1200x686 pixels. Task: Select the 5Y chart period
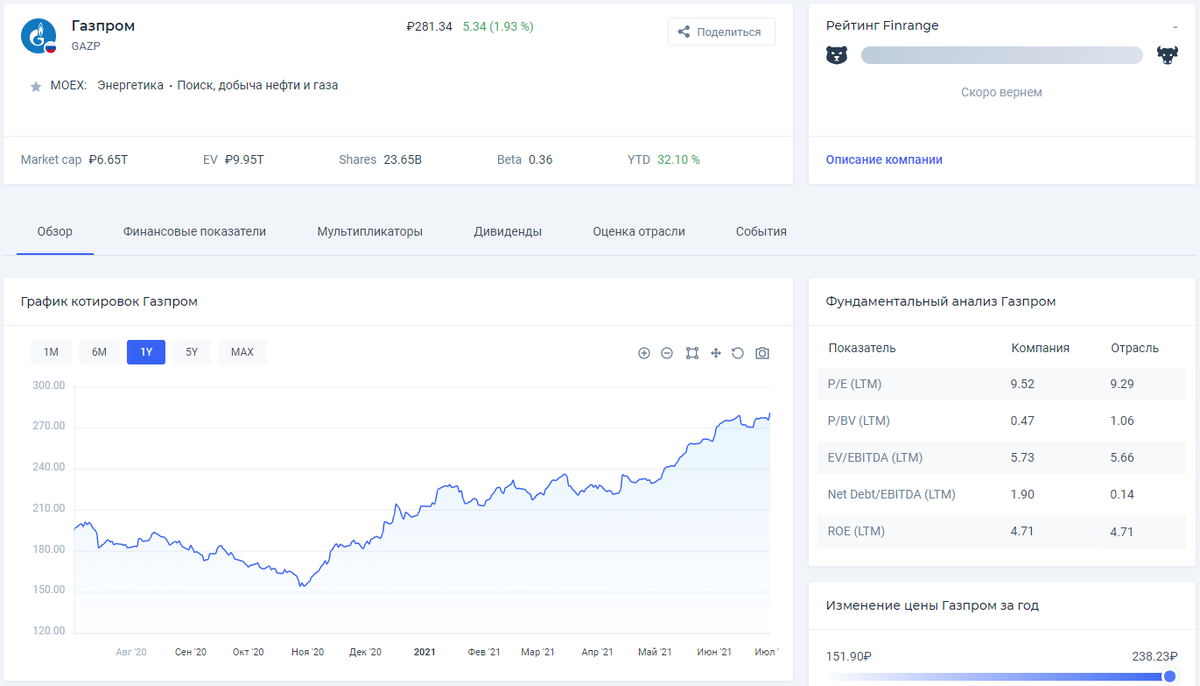point(192,352)
